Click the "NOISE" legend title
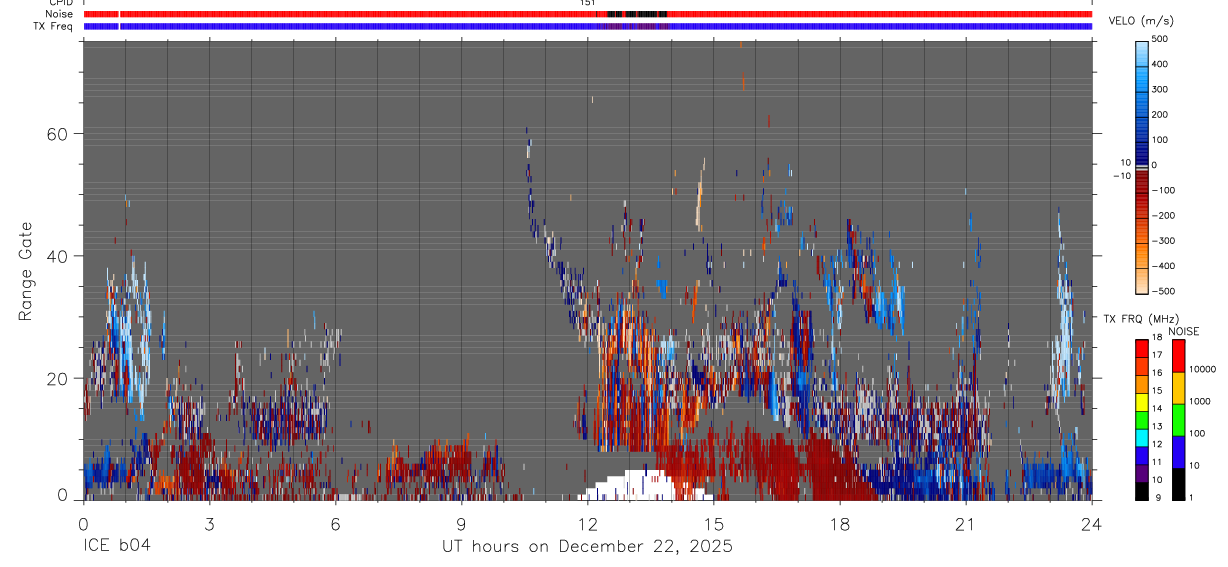This screenshot has width=1228, height=567. coord(1184,331)
